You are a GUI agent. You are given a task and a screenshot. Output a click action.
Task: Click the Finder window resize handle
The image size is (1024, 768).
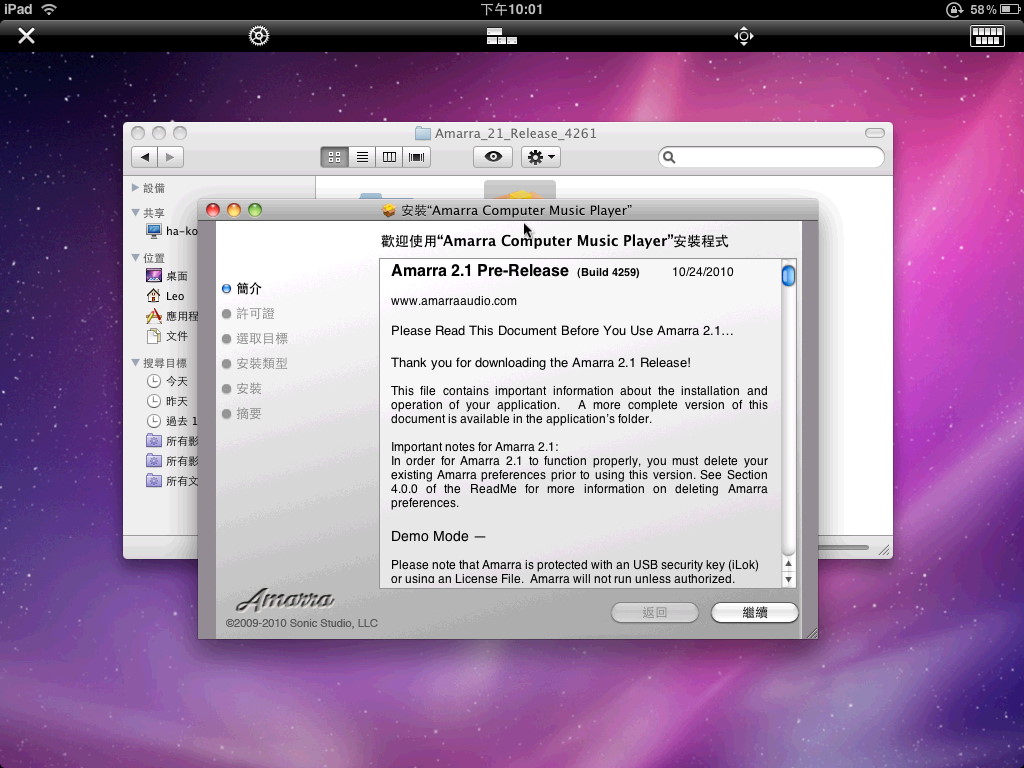(x=884, y=550)
